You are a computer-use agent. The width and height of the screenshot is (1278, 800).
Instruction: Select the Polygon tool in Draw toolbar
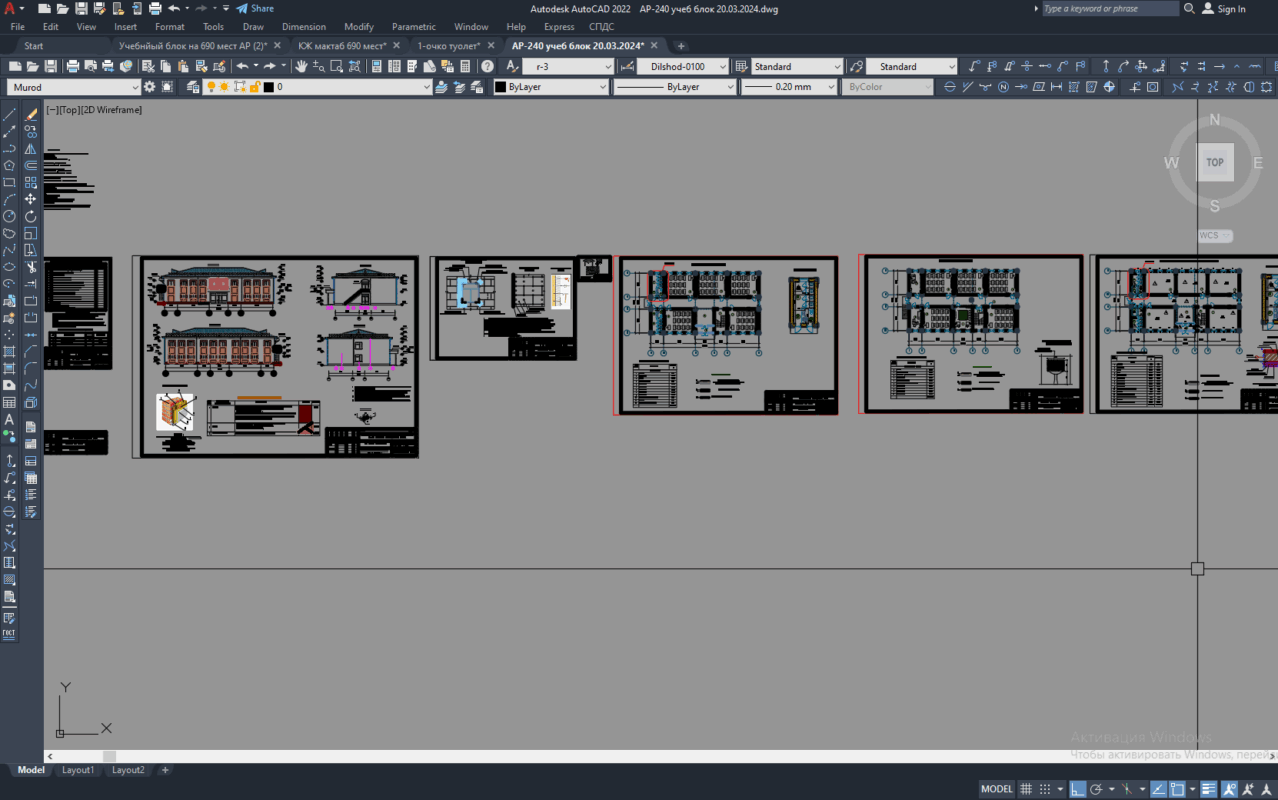click(x=9, y=165)
